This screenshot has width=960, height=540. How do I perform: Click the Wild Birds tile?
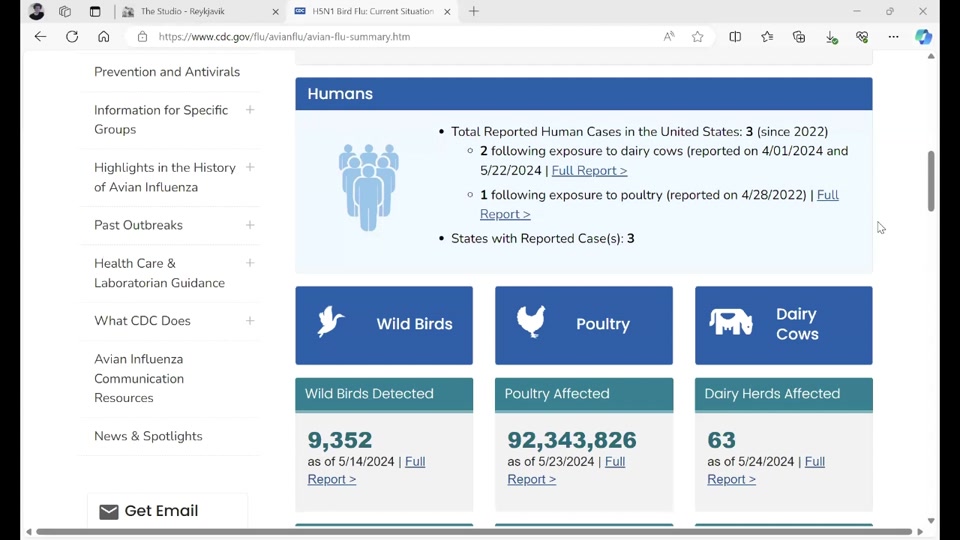(x=384, y=325)
